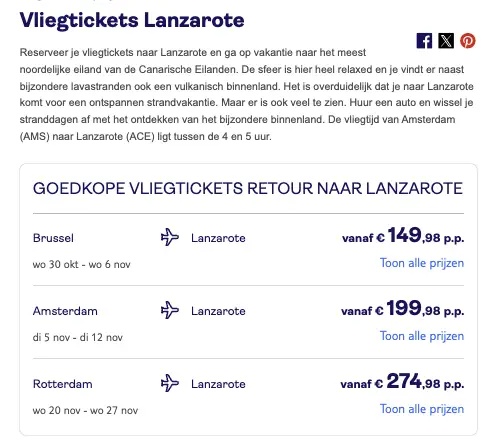
Task: Click the airplane icon for Brussel route
Action: (x=170, y=237)
